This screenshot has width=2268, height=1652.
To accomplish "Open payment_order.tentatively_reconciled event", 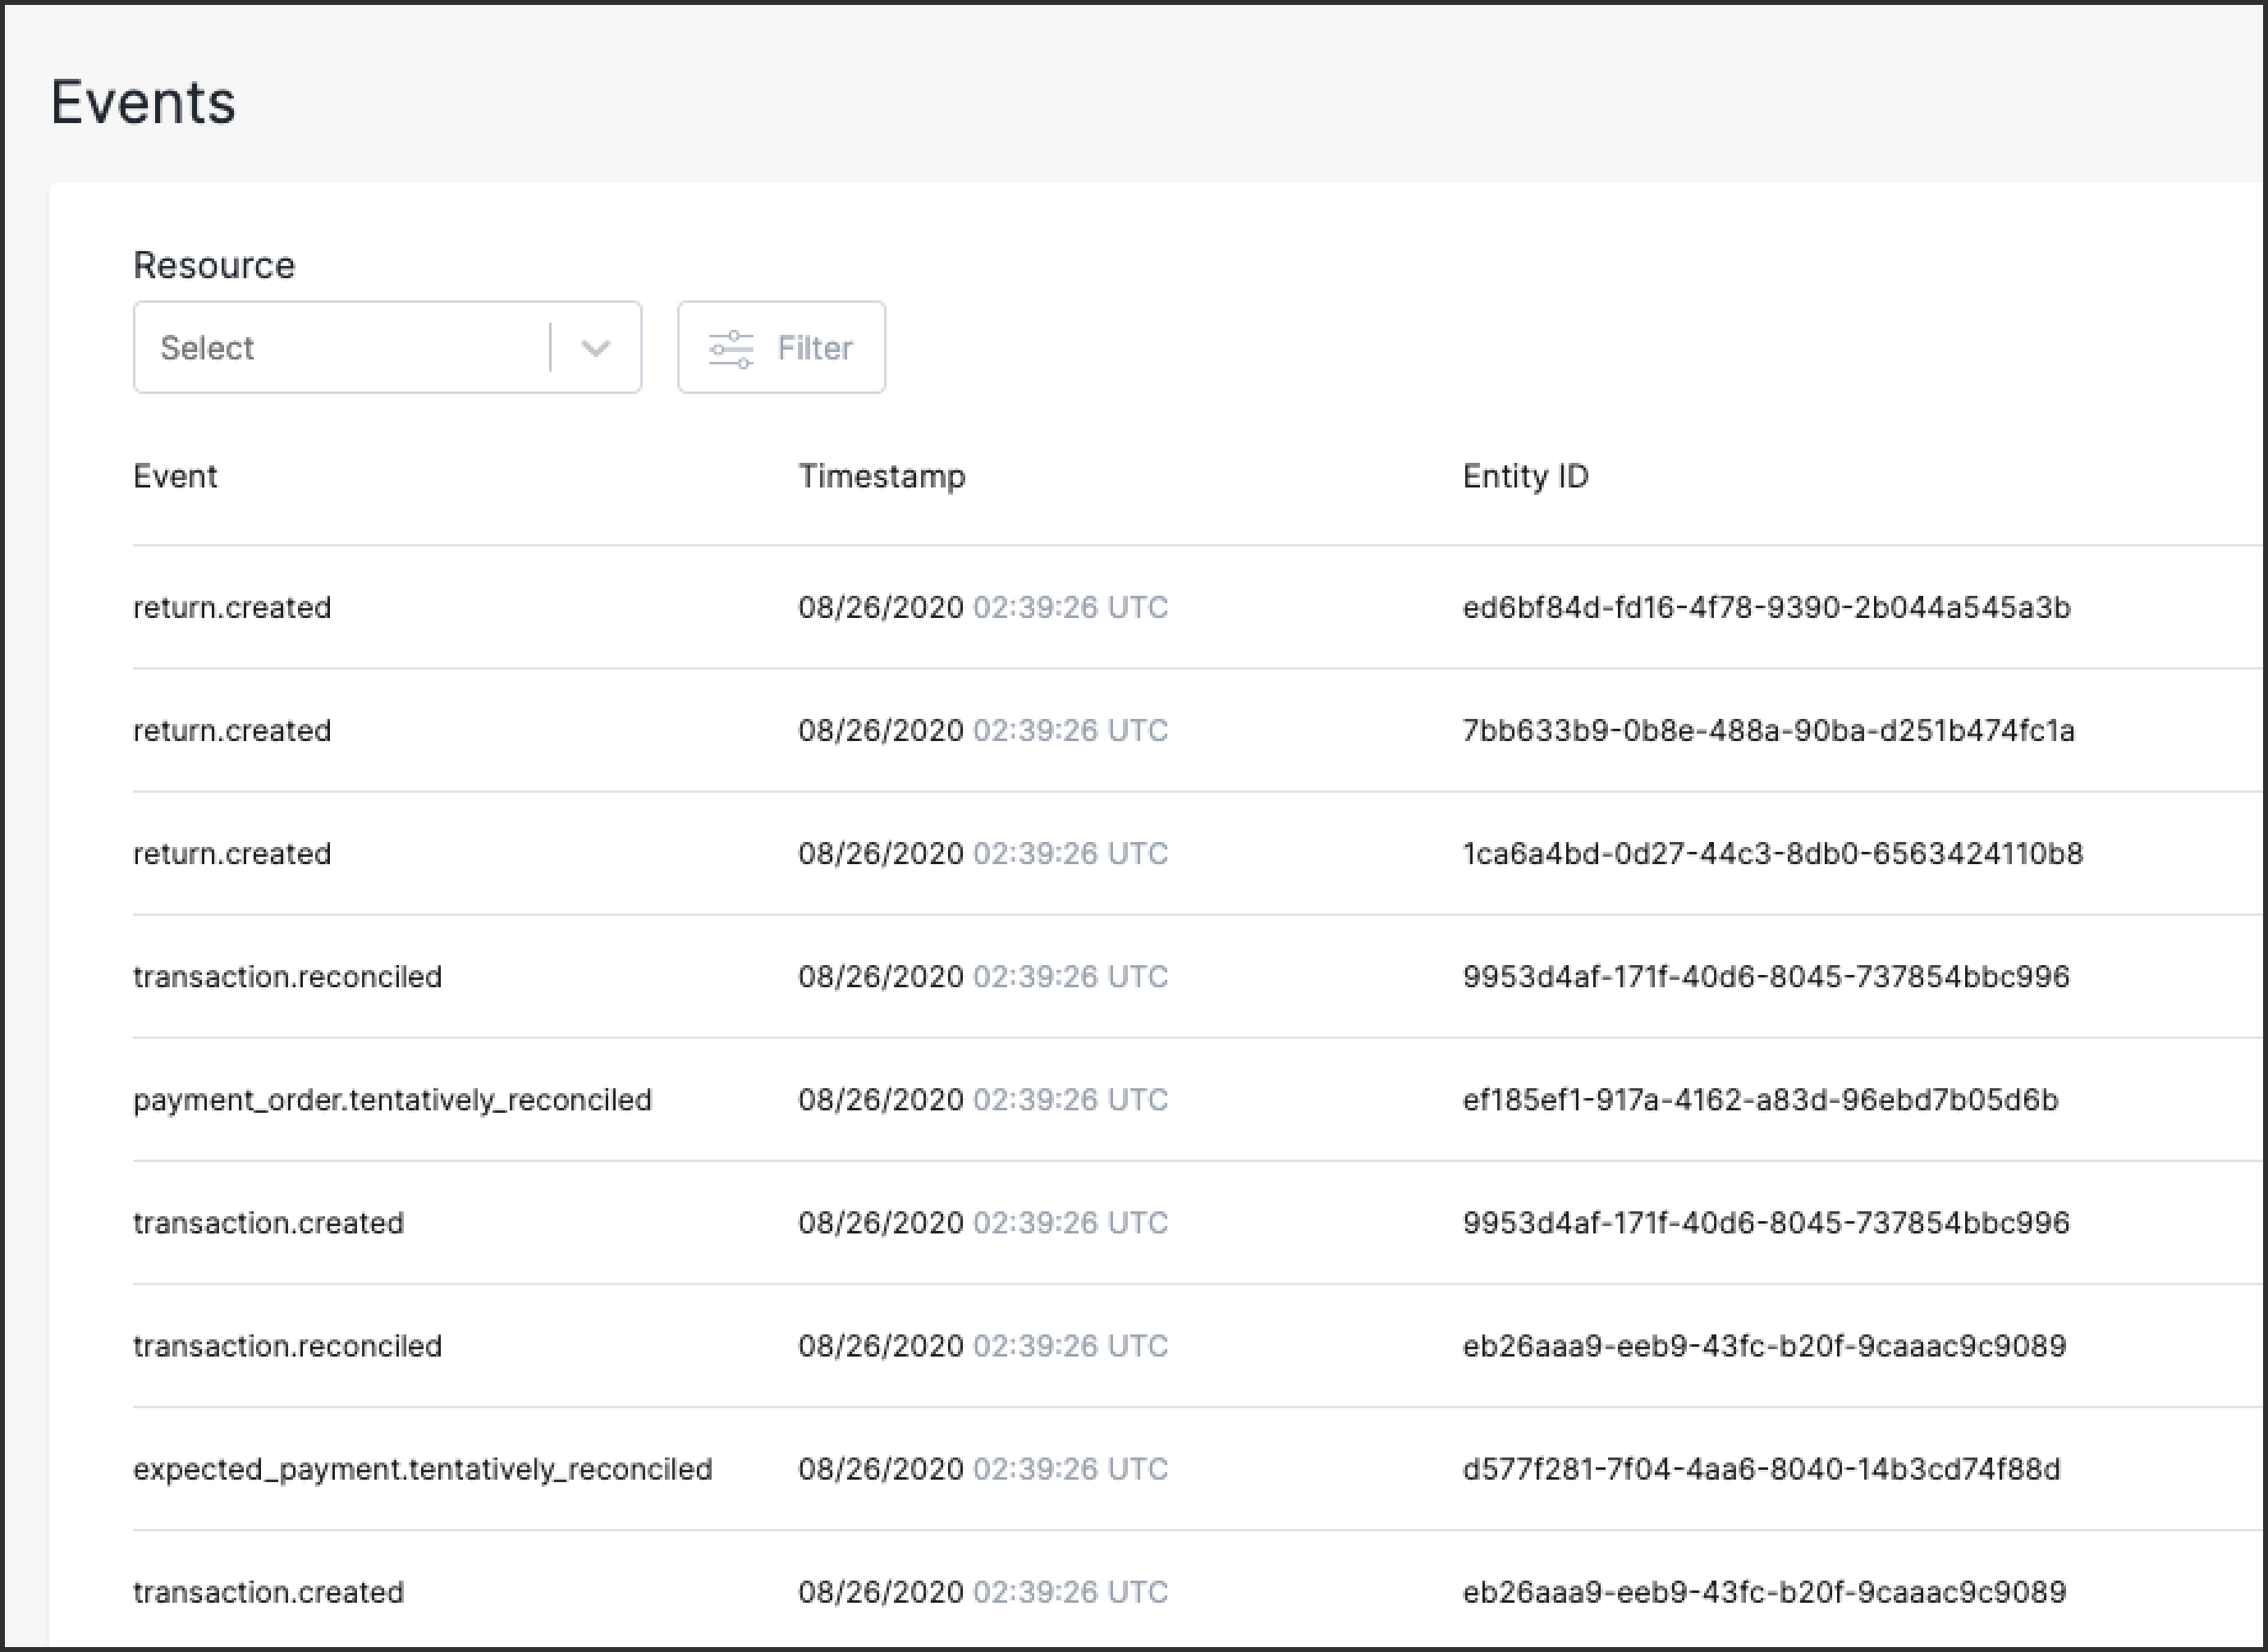I will (392, 1100).
